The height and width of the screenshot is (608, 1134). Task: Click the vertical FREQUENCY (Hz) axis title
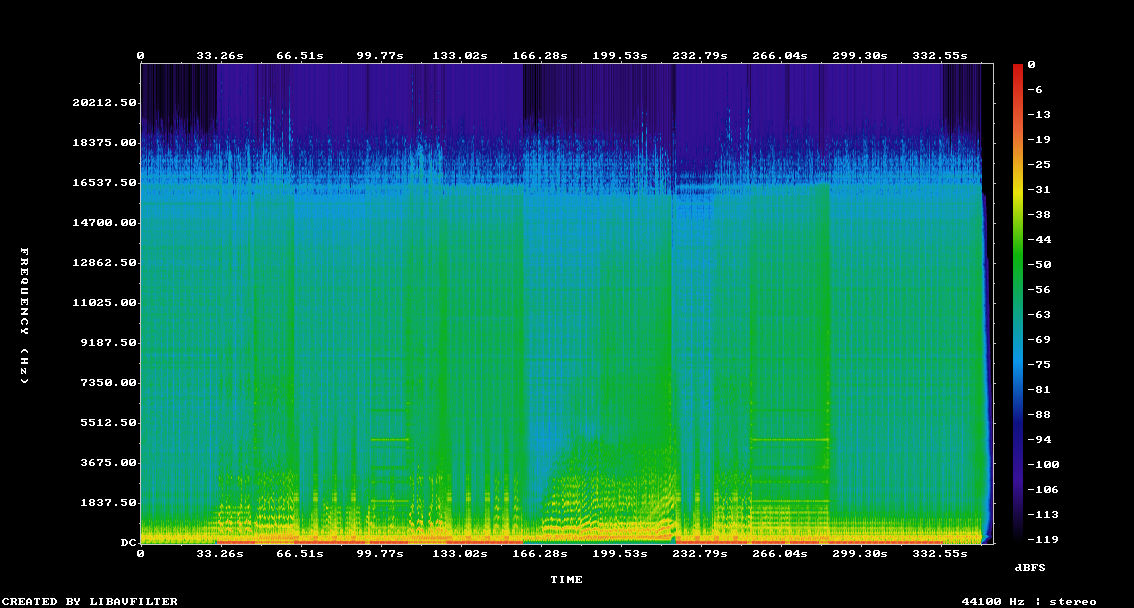[x=25, y=316]
